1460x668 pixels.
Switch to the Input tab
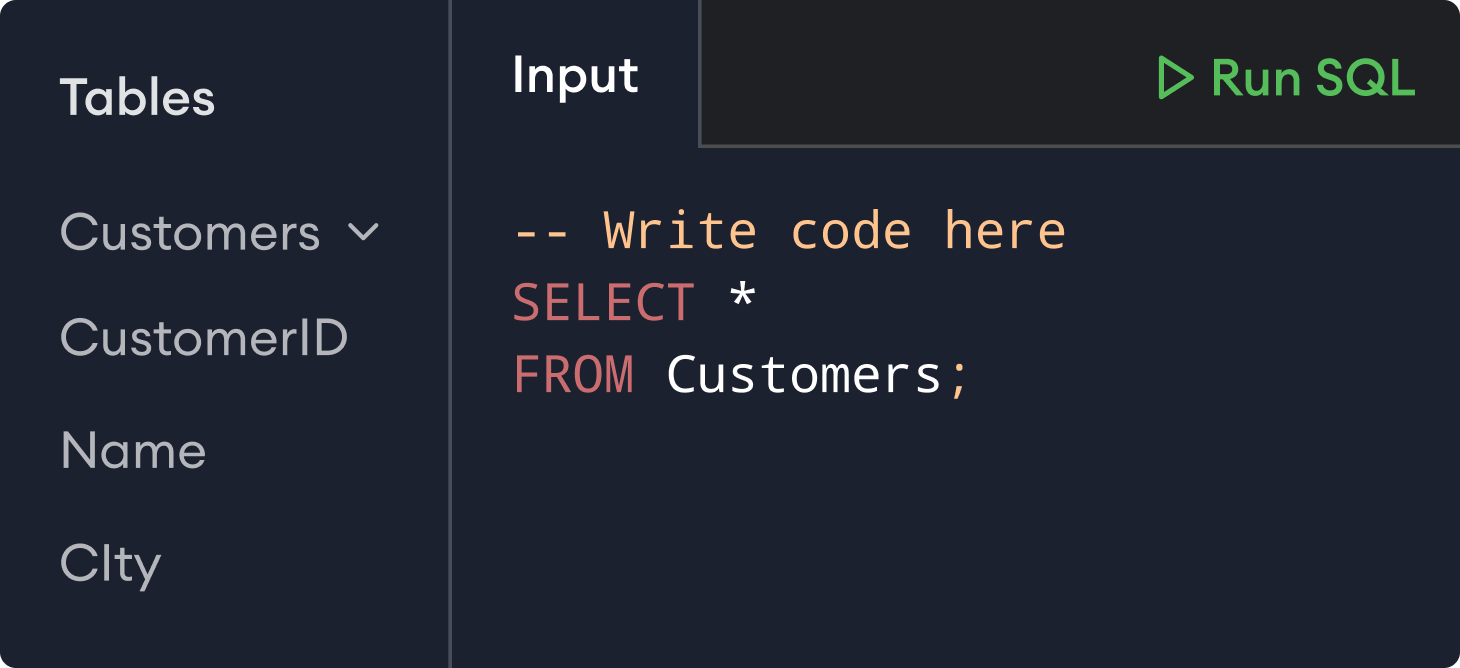[x=575, y=75]
